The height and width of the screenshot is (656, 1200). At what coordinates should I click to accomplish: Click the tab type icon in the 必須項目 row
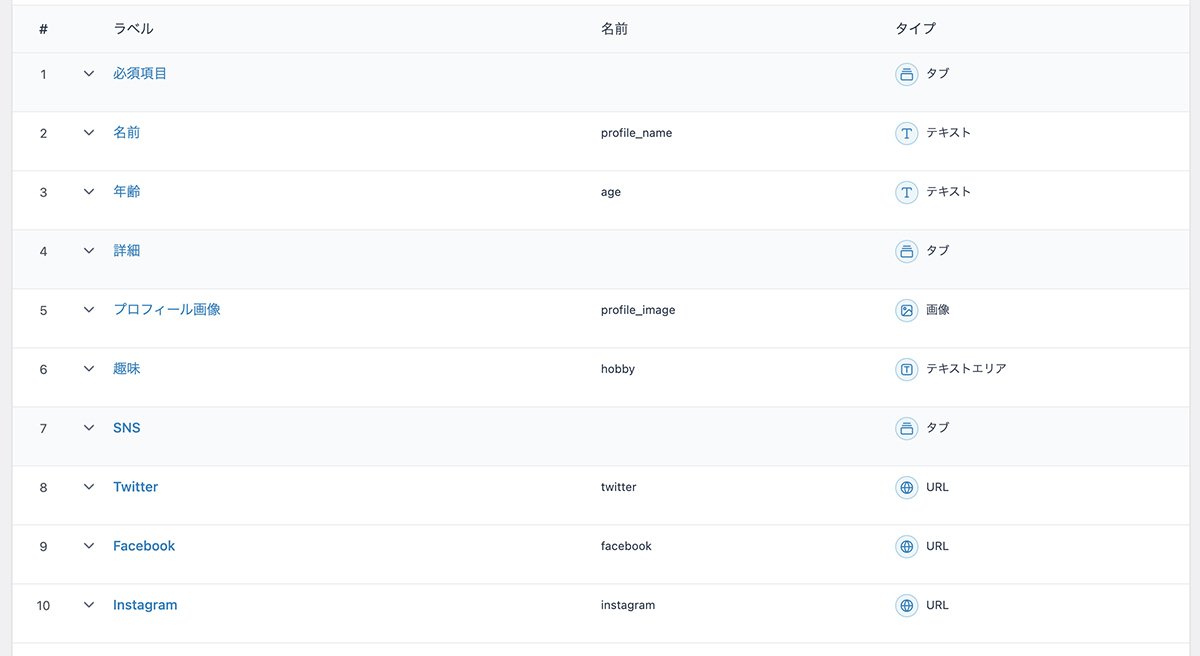tap(906, 74)
